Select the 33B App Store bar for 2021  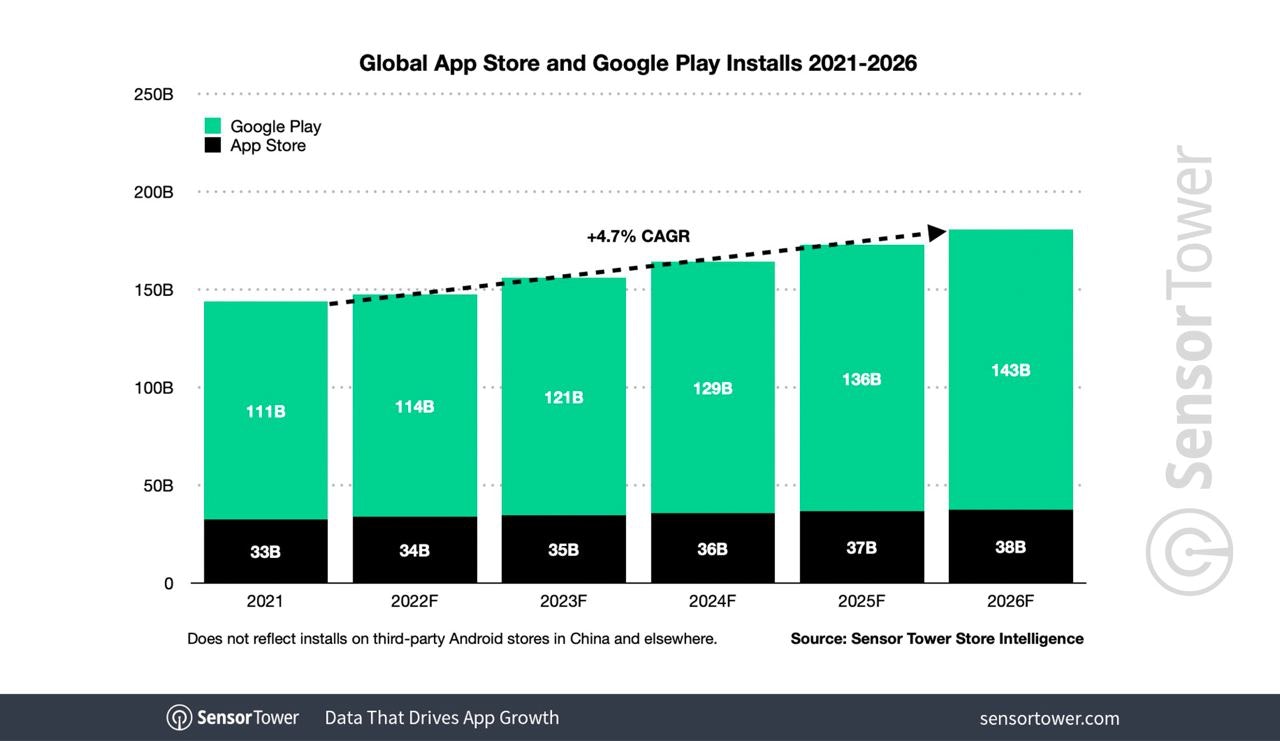coord(266,551)
